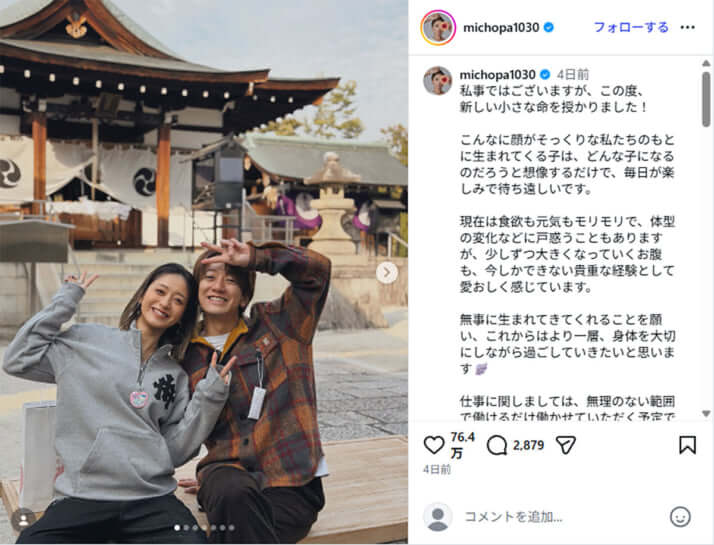
Task: Open michopa1030 profile from header username
Action: tap(501, 28)
